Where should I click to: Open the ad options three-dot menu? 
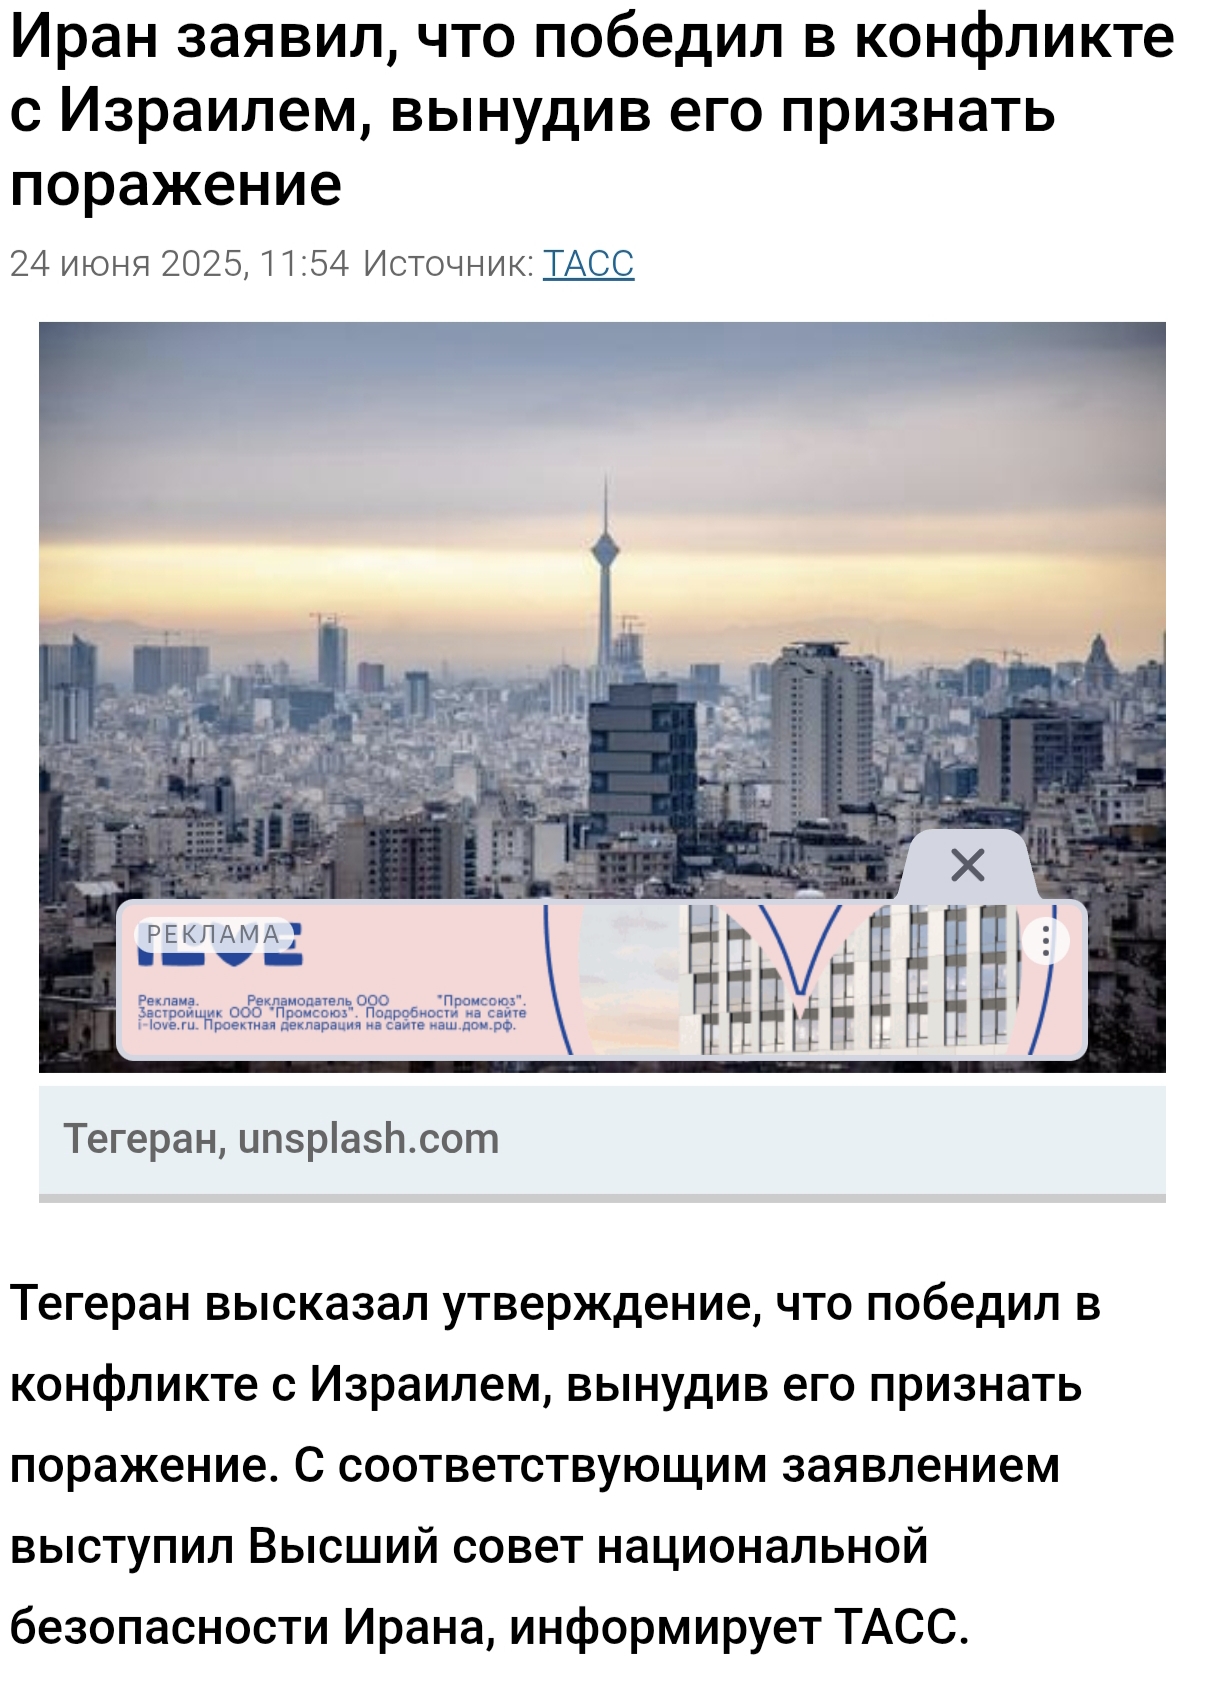pyautogui.click(x=1046, y=940)
